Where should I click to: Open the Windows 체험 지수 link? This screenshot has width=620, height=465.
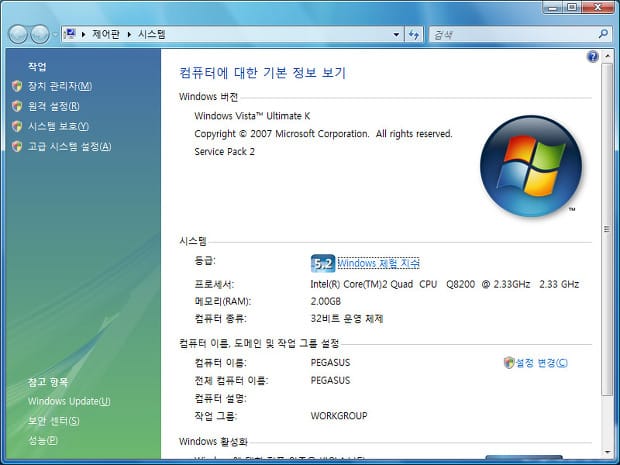click(x=378, y=263)
